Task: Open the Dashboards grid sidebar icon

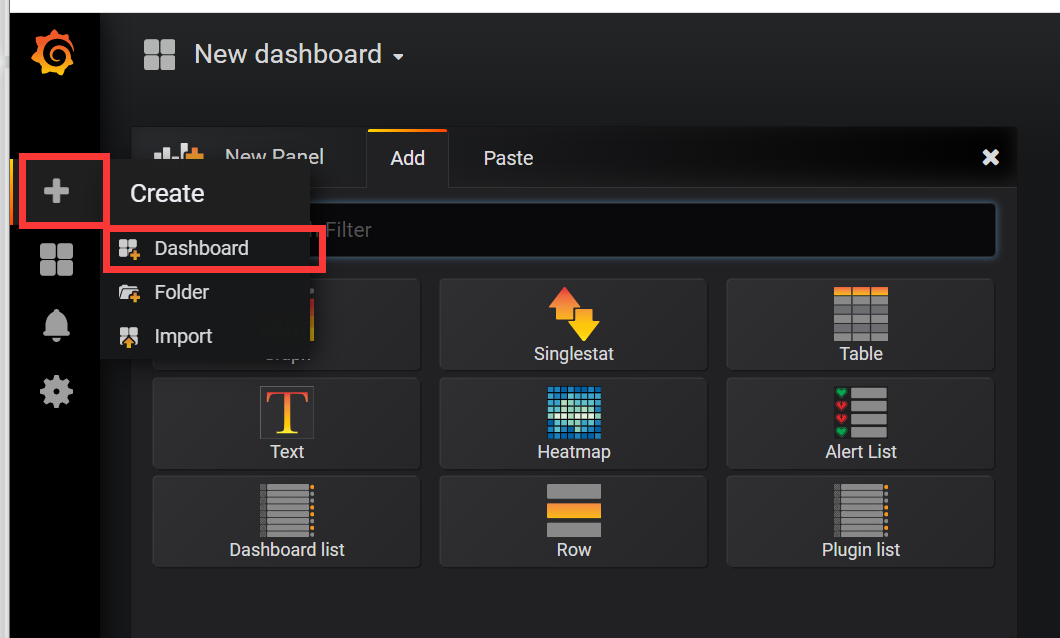Action: point(56,260)
